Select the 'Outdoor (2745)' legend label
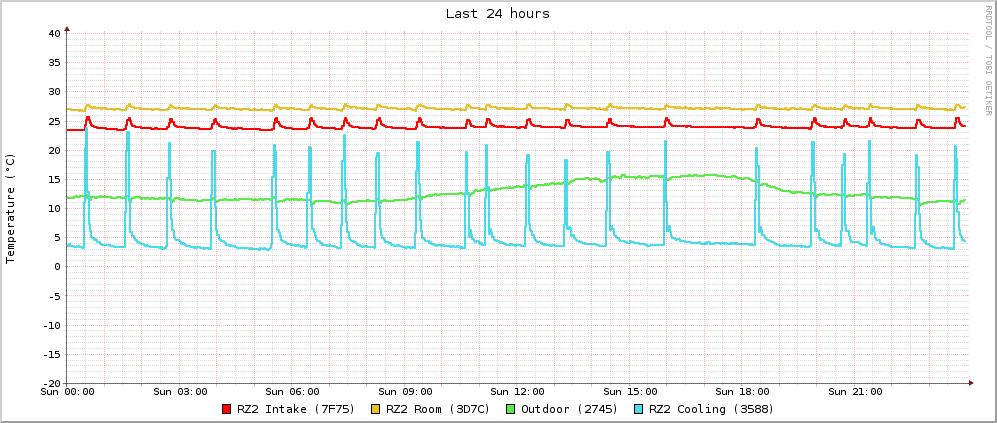Screen dimensions: 997x423 [x=570, y=409]
